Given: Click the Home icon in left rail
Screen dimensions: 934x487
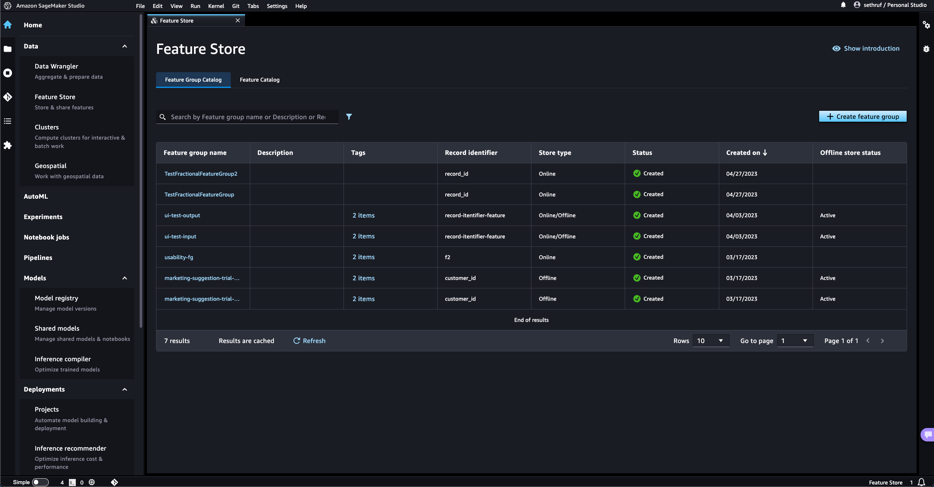Looking at the screenshot, I should click(x=8, y=25).
